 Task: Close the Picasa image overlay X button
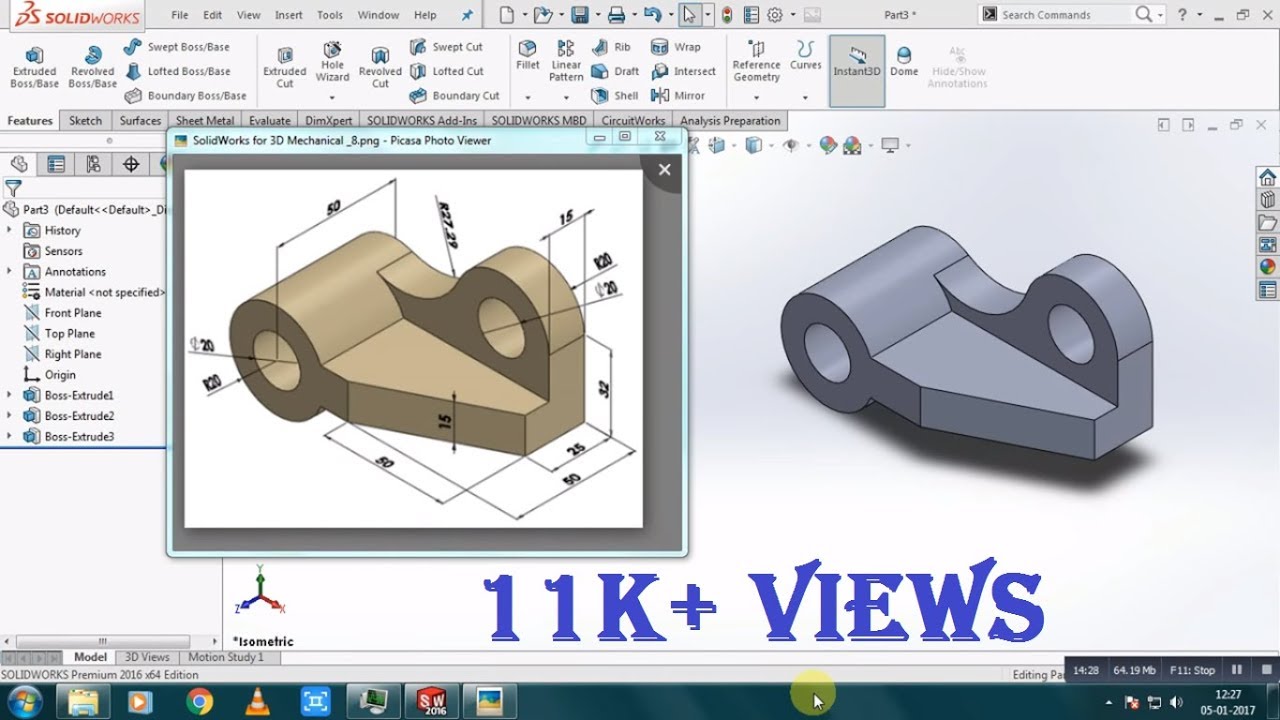664,170
